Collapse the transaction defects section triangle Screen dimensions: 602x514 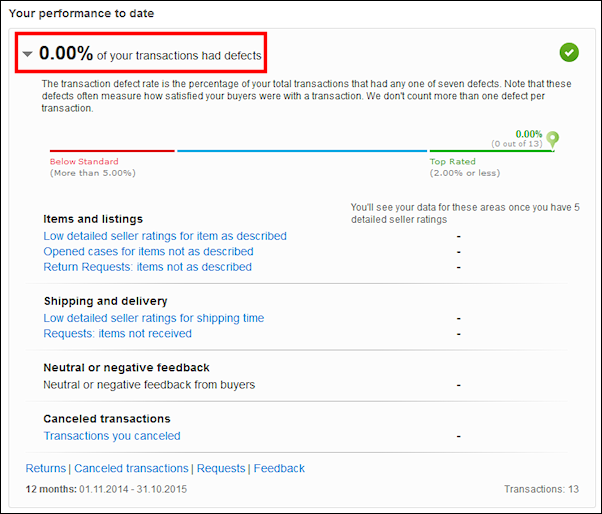[28, 54]
